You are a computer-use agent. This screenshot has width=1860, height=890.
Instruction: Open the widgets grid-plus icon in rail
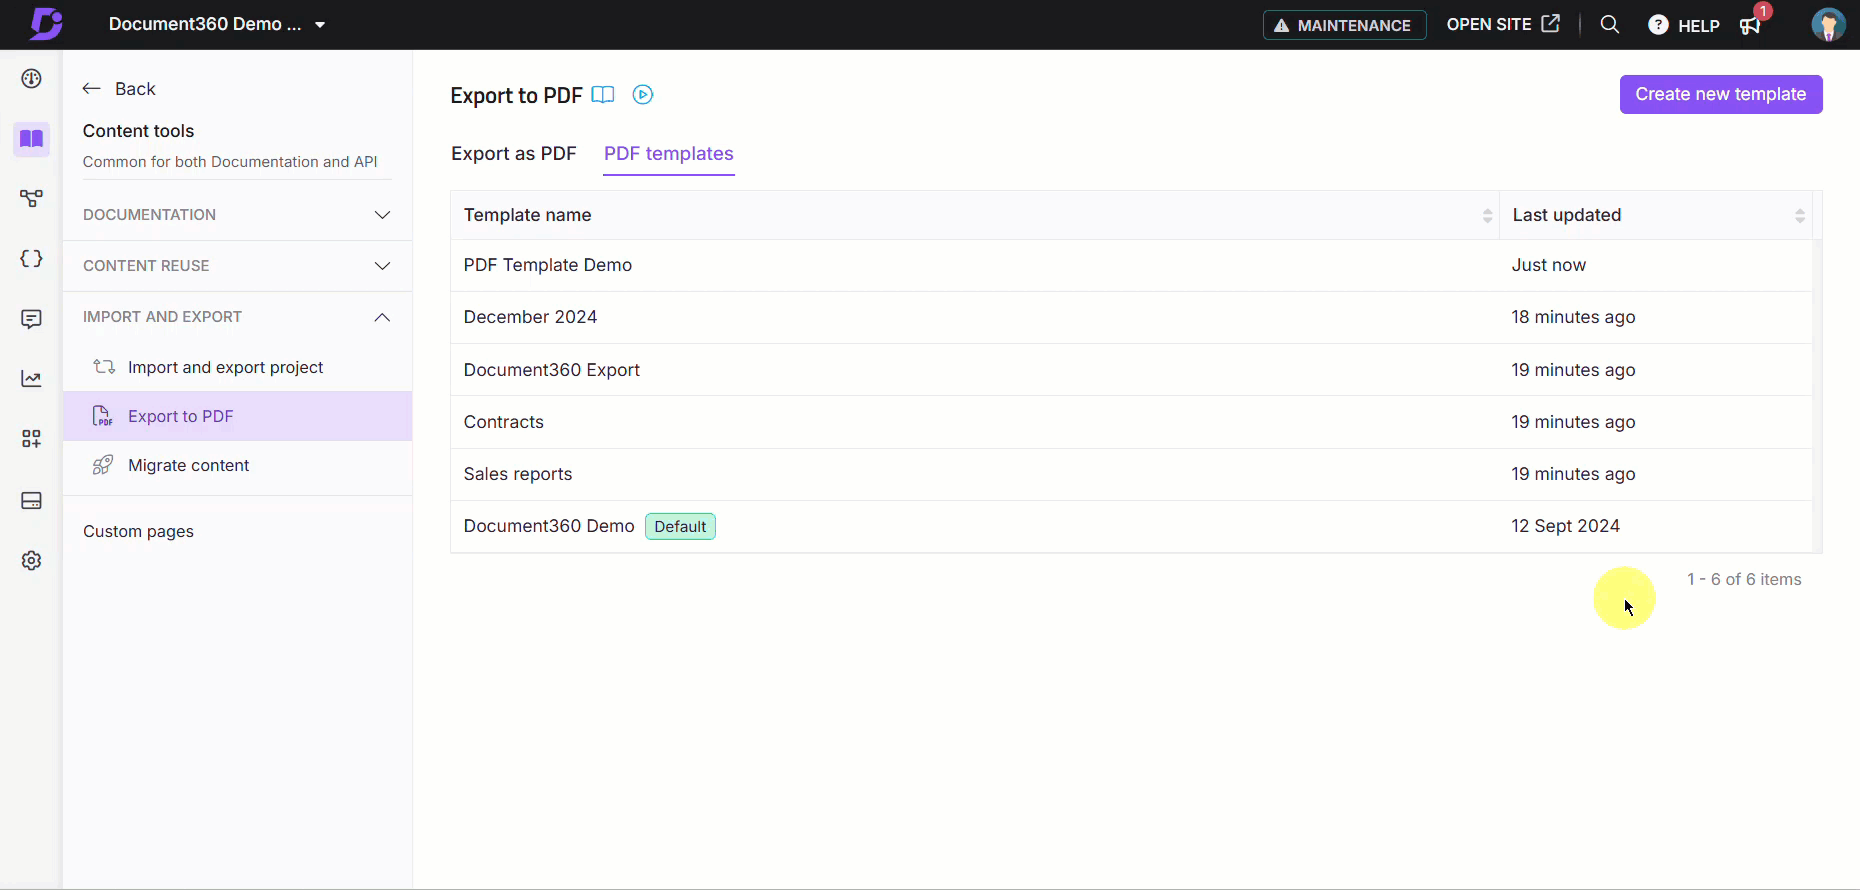(32, 439)
